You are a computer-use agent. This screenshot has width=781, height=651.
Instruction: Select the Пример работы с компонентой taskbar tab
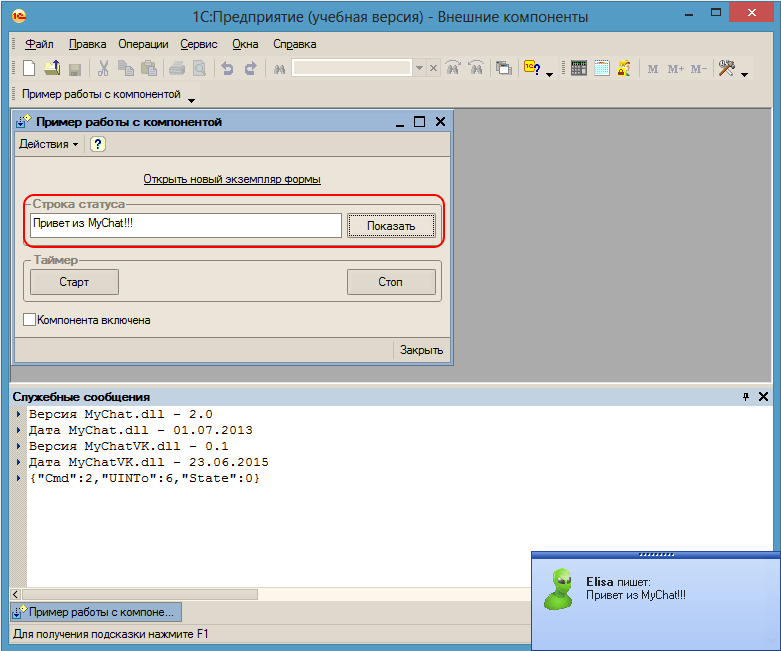click(x=96, y=611)
